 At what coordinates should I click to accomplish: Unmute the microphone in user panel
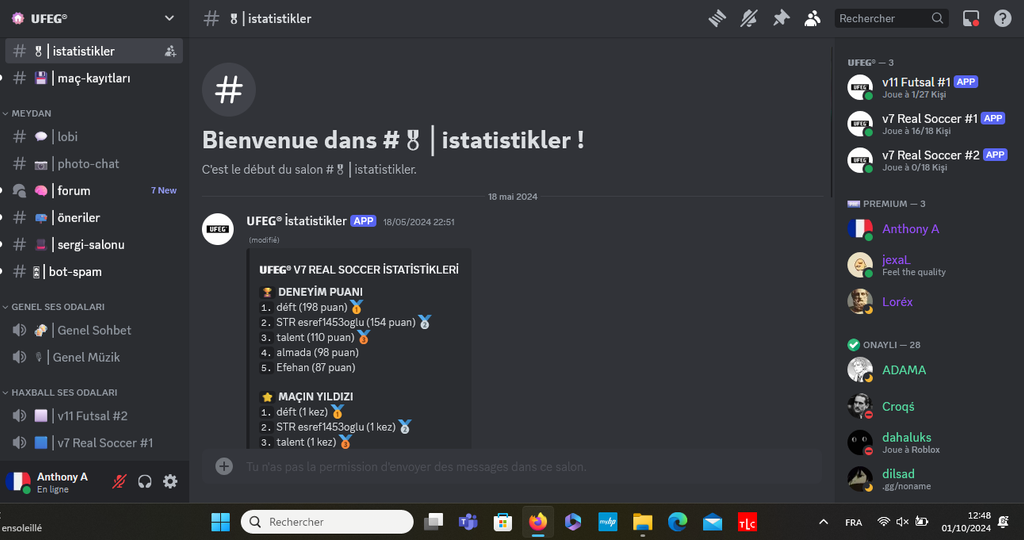(120, 482)
